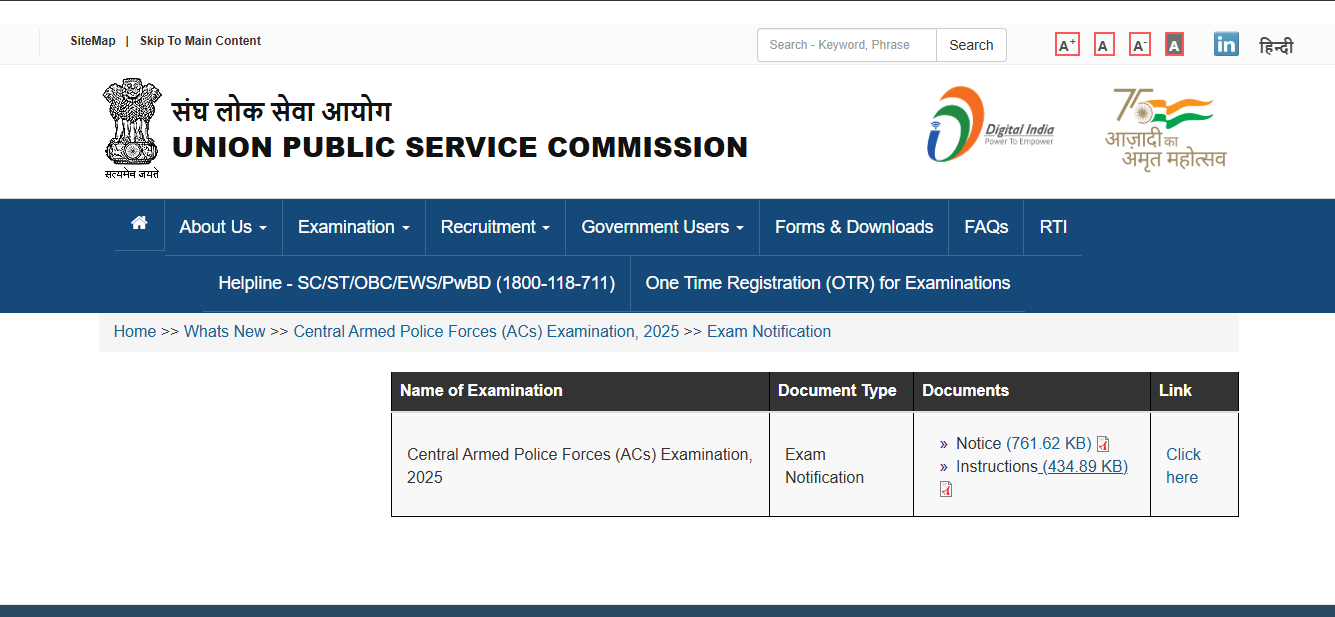Click inside the keyword search field
The width and height of the screenshot is (1335, 617).
point(845,44)
